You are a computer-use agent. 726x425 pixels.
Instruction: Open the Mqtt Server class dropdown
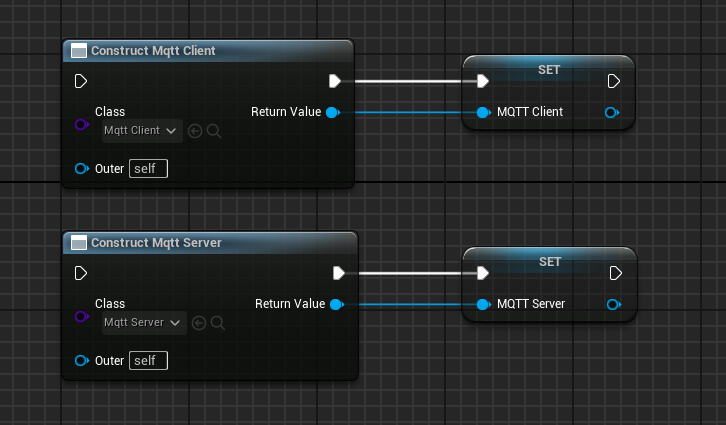click(x=143, y=322)
